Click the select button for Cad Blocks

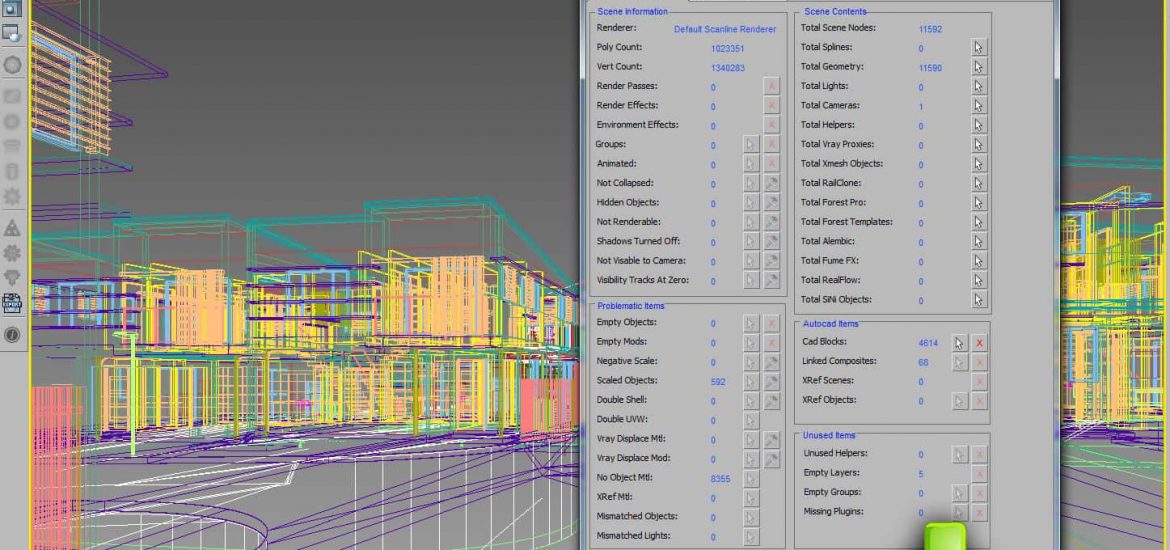click(x=959, y=342)
